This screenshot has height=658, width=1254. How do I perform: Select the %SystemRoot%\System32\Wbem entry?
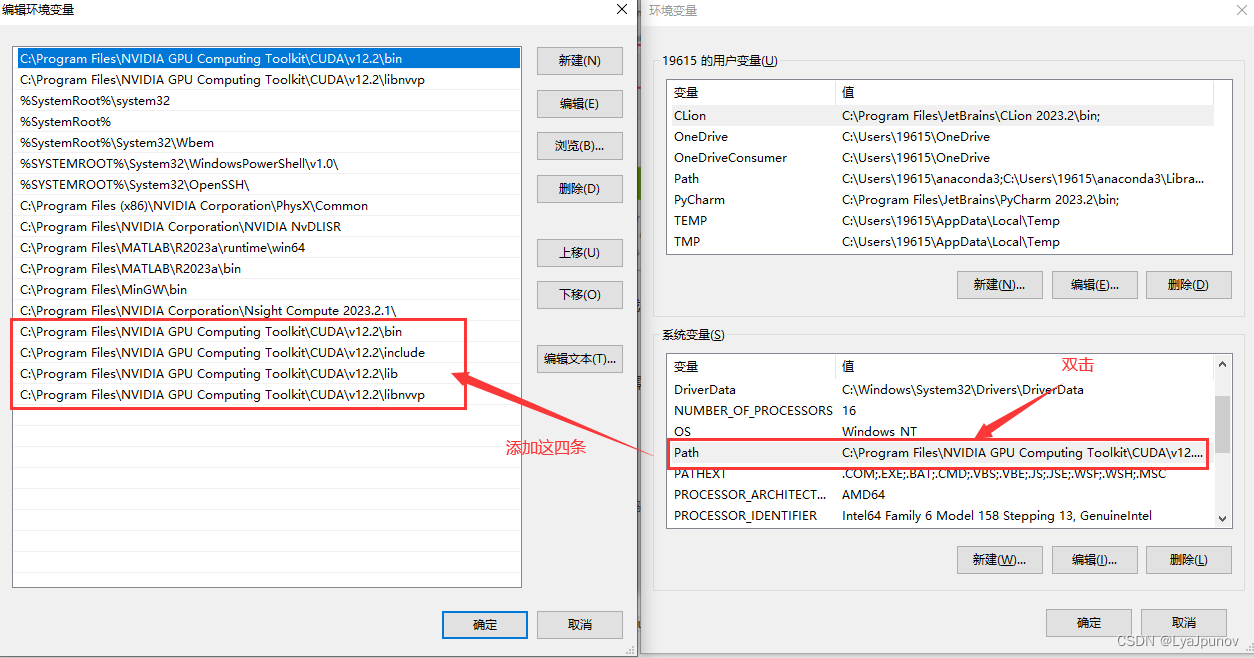pos(268,143)
